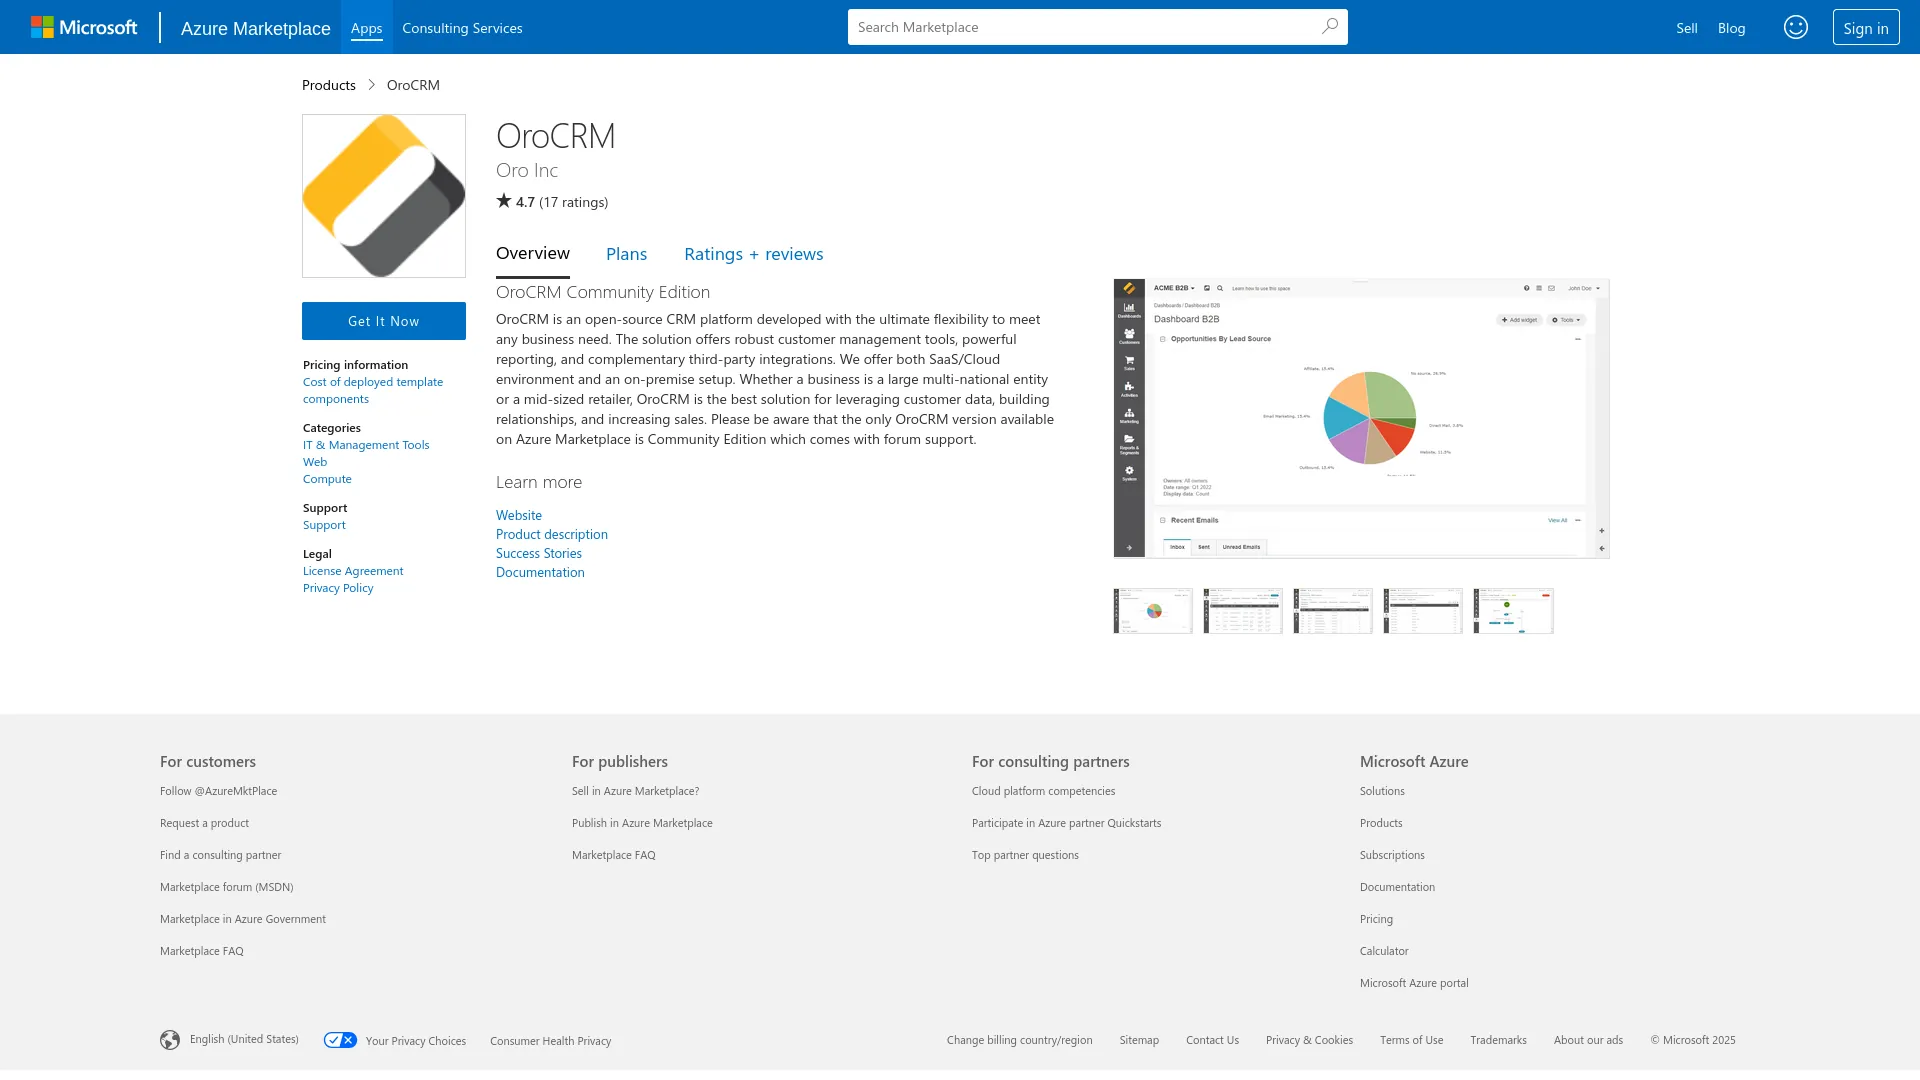The image size is (1920, 1080).
Task: Open Subscriptions footer link
Action: click(x=1392, y=855)
